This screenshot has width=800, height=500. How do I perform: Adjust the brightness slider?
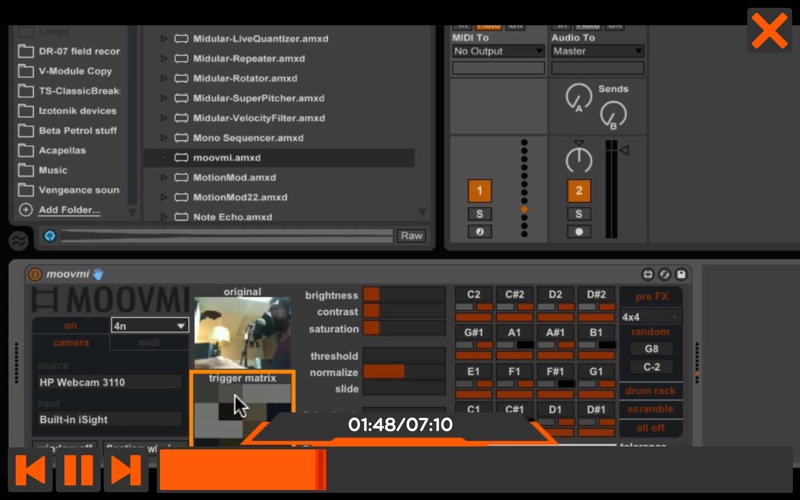[404, 295]
